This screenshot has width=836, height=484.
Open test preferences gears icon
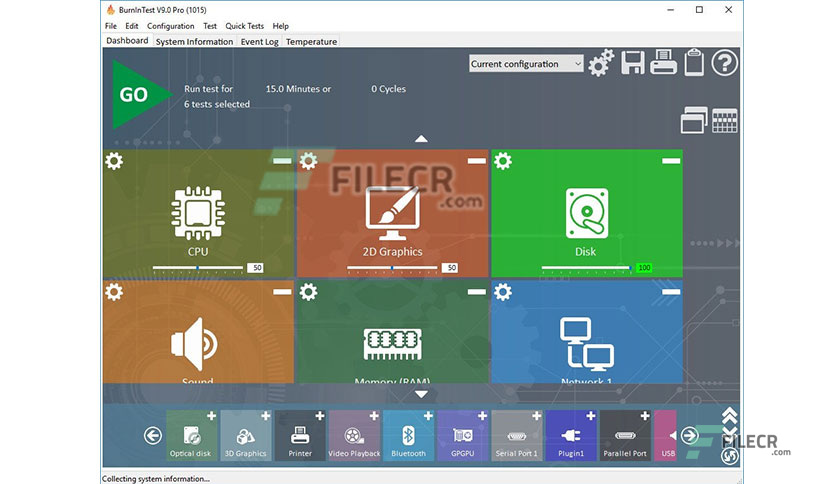601,63
